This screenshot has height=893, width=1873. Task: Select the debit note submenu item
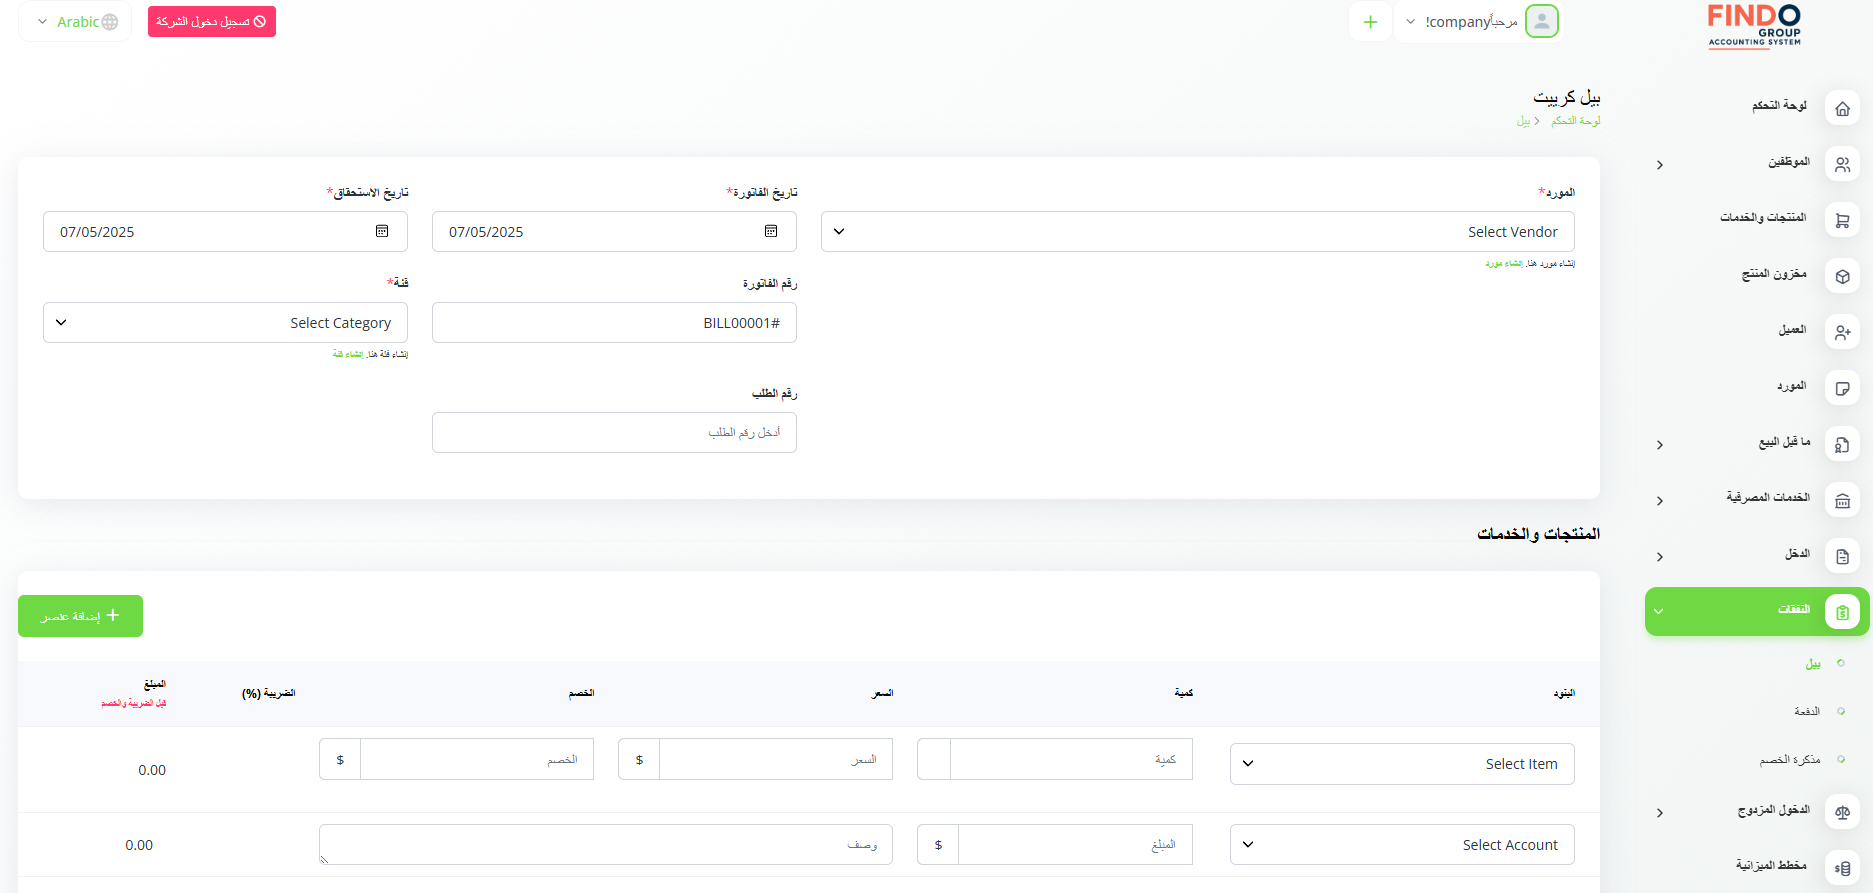(1789, 760)
